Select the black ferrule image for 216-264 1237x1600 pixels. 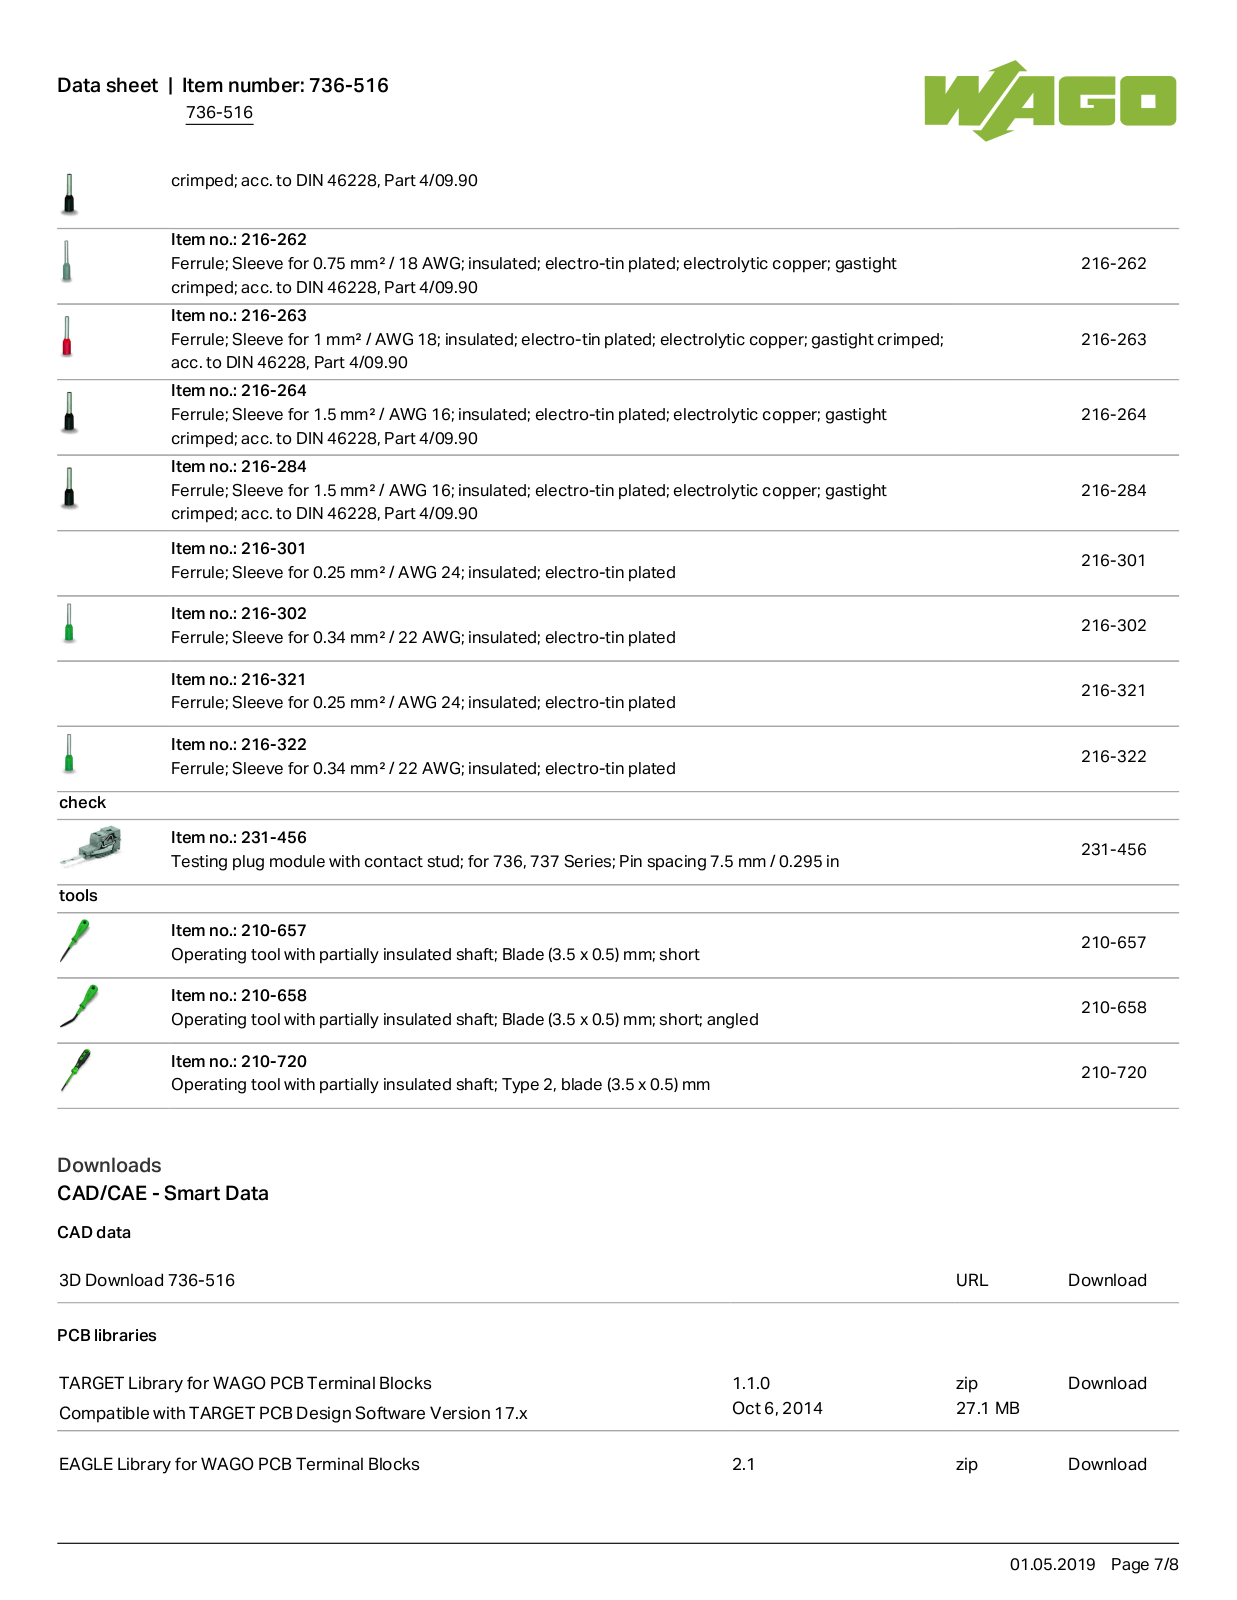[x=69, y=412]
